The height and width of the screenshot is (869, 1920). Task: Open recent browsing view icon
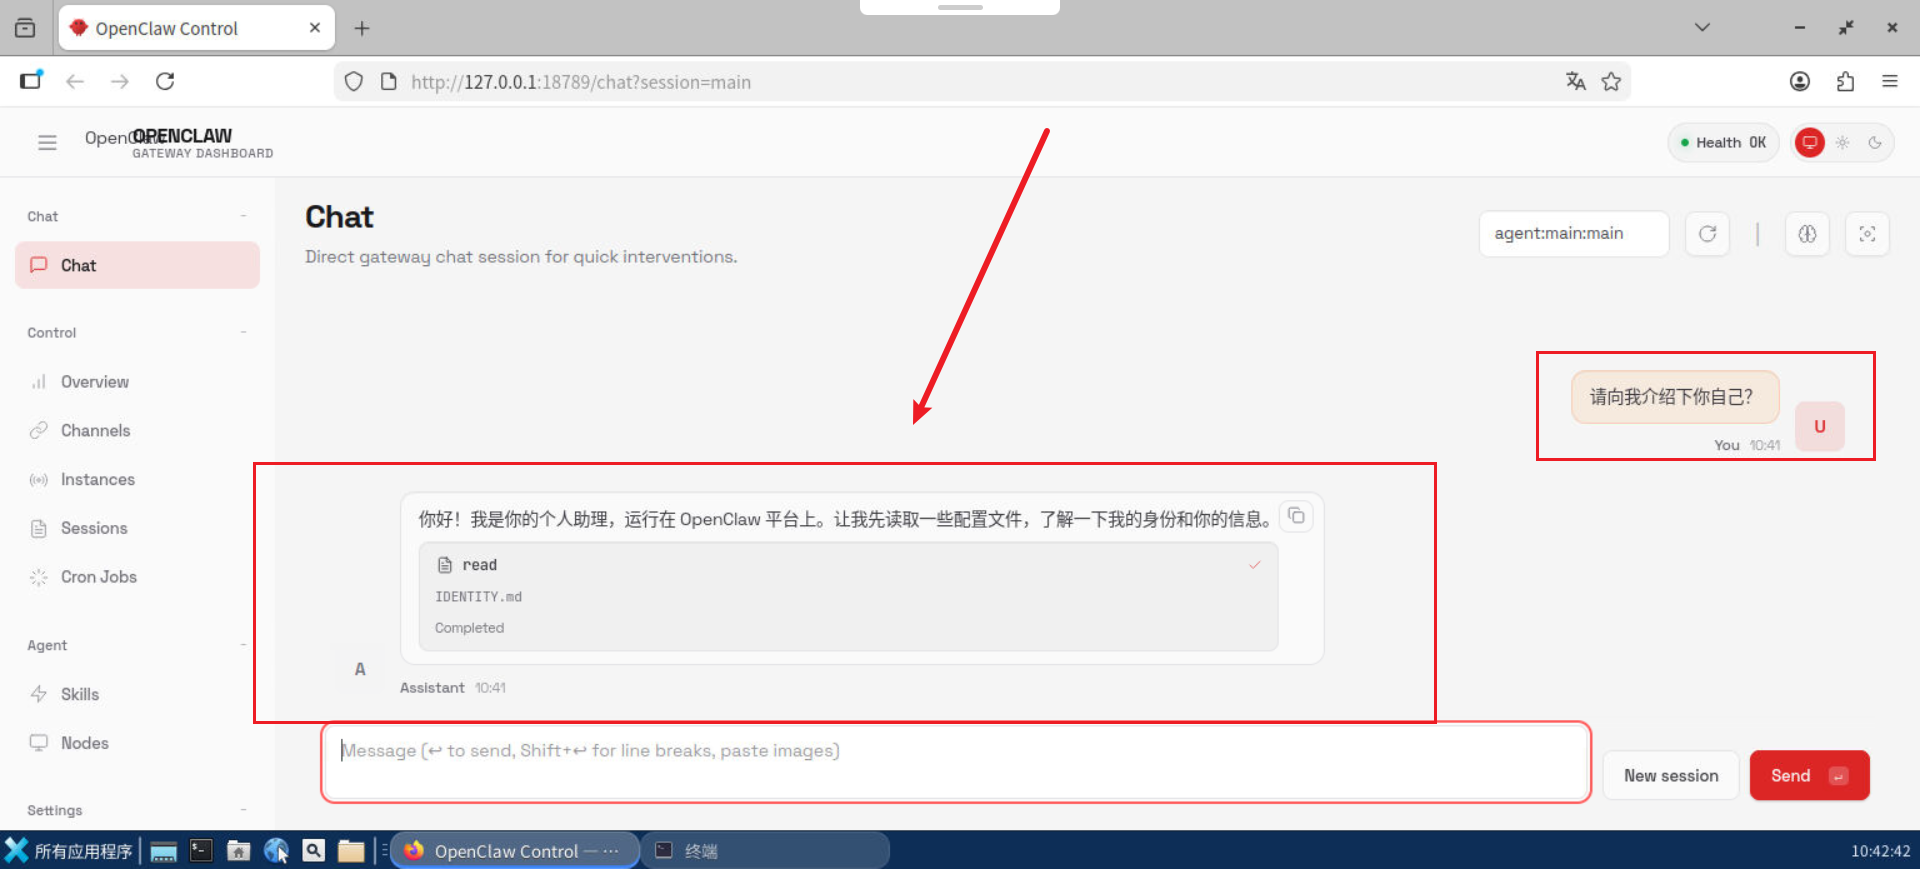coord(25,28)
